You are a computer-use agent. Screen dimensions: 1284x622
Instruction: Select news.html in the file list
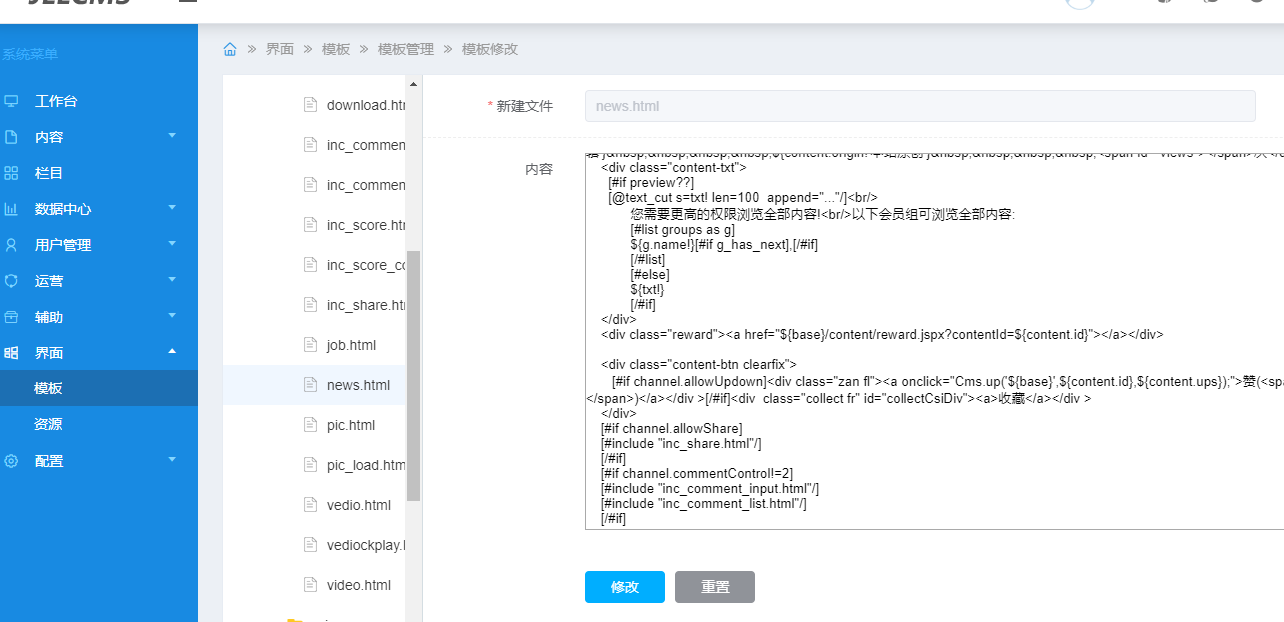359,385
